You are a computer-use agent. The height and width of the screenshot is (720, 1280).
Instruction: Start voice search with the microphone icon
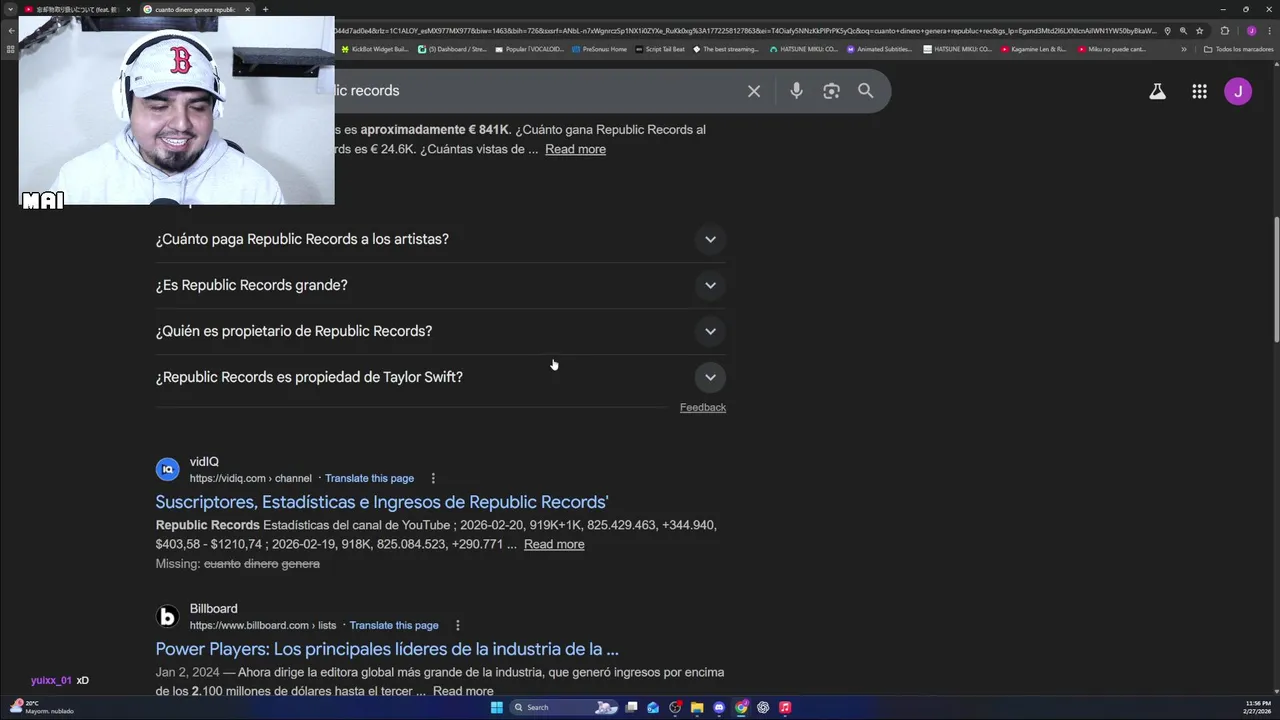point(796,91)
